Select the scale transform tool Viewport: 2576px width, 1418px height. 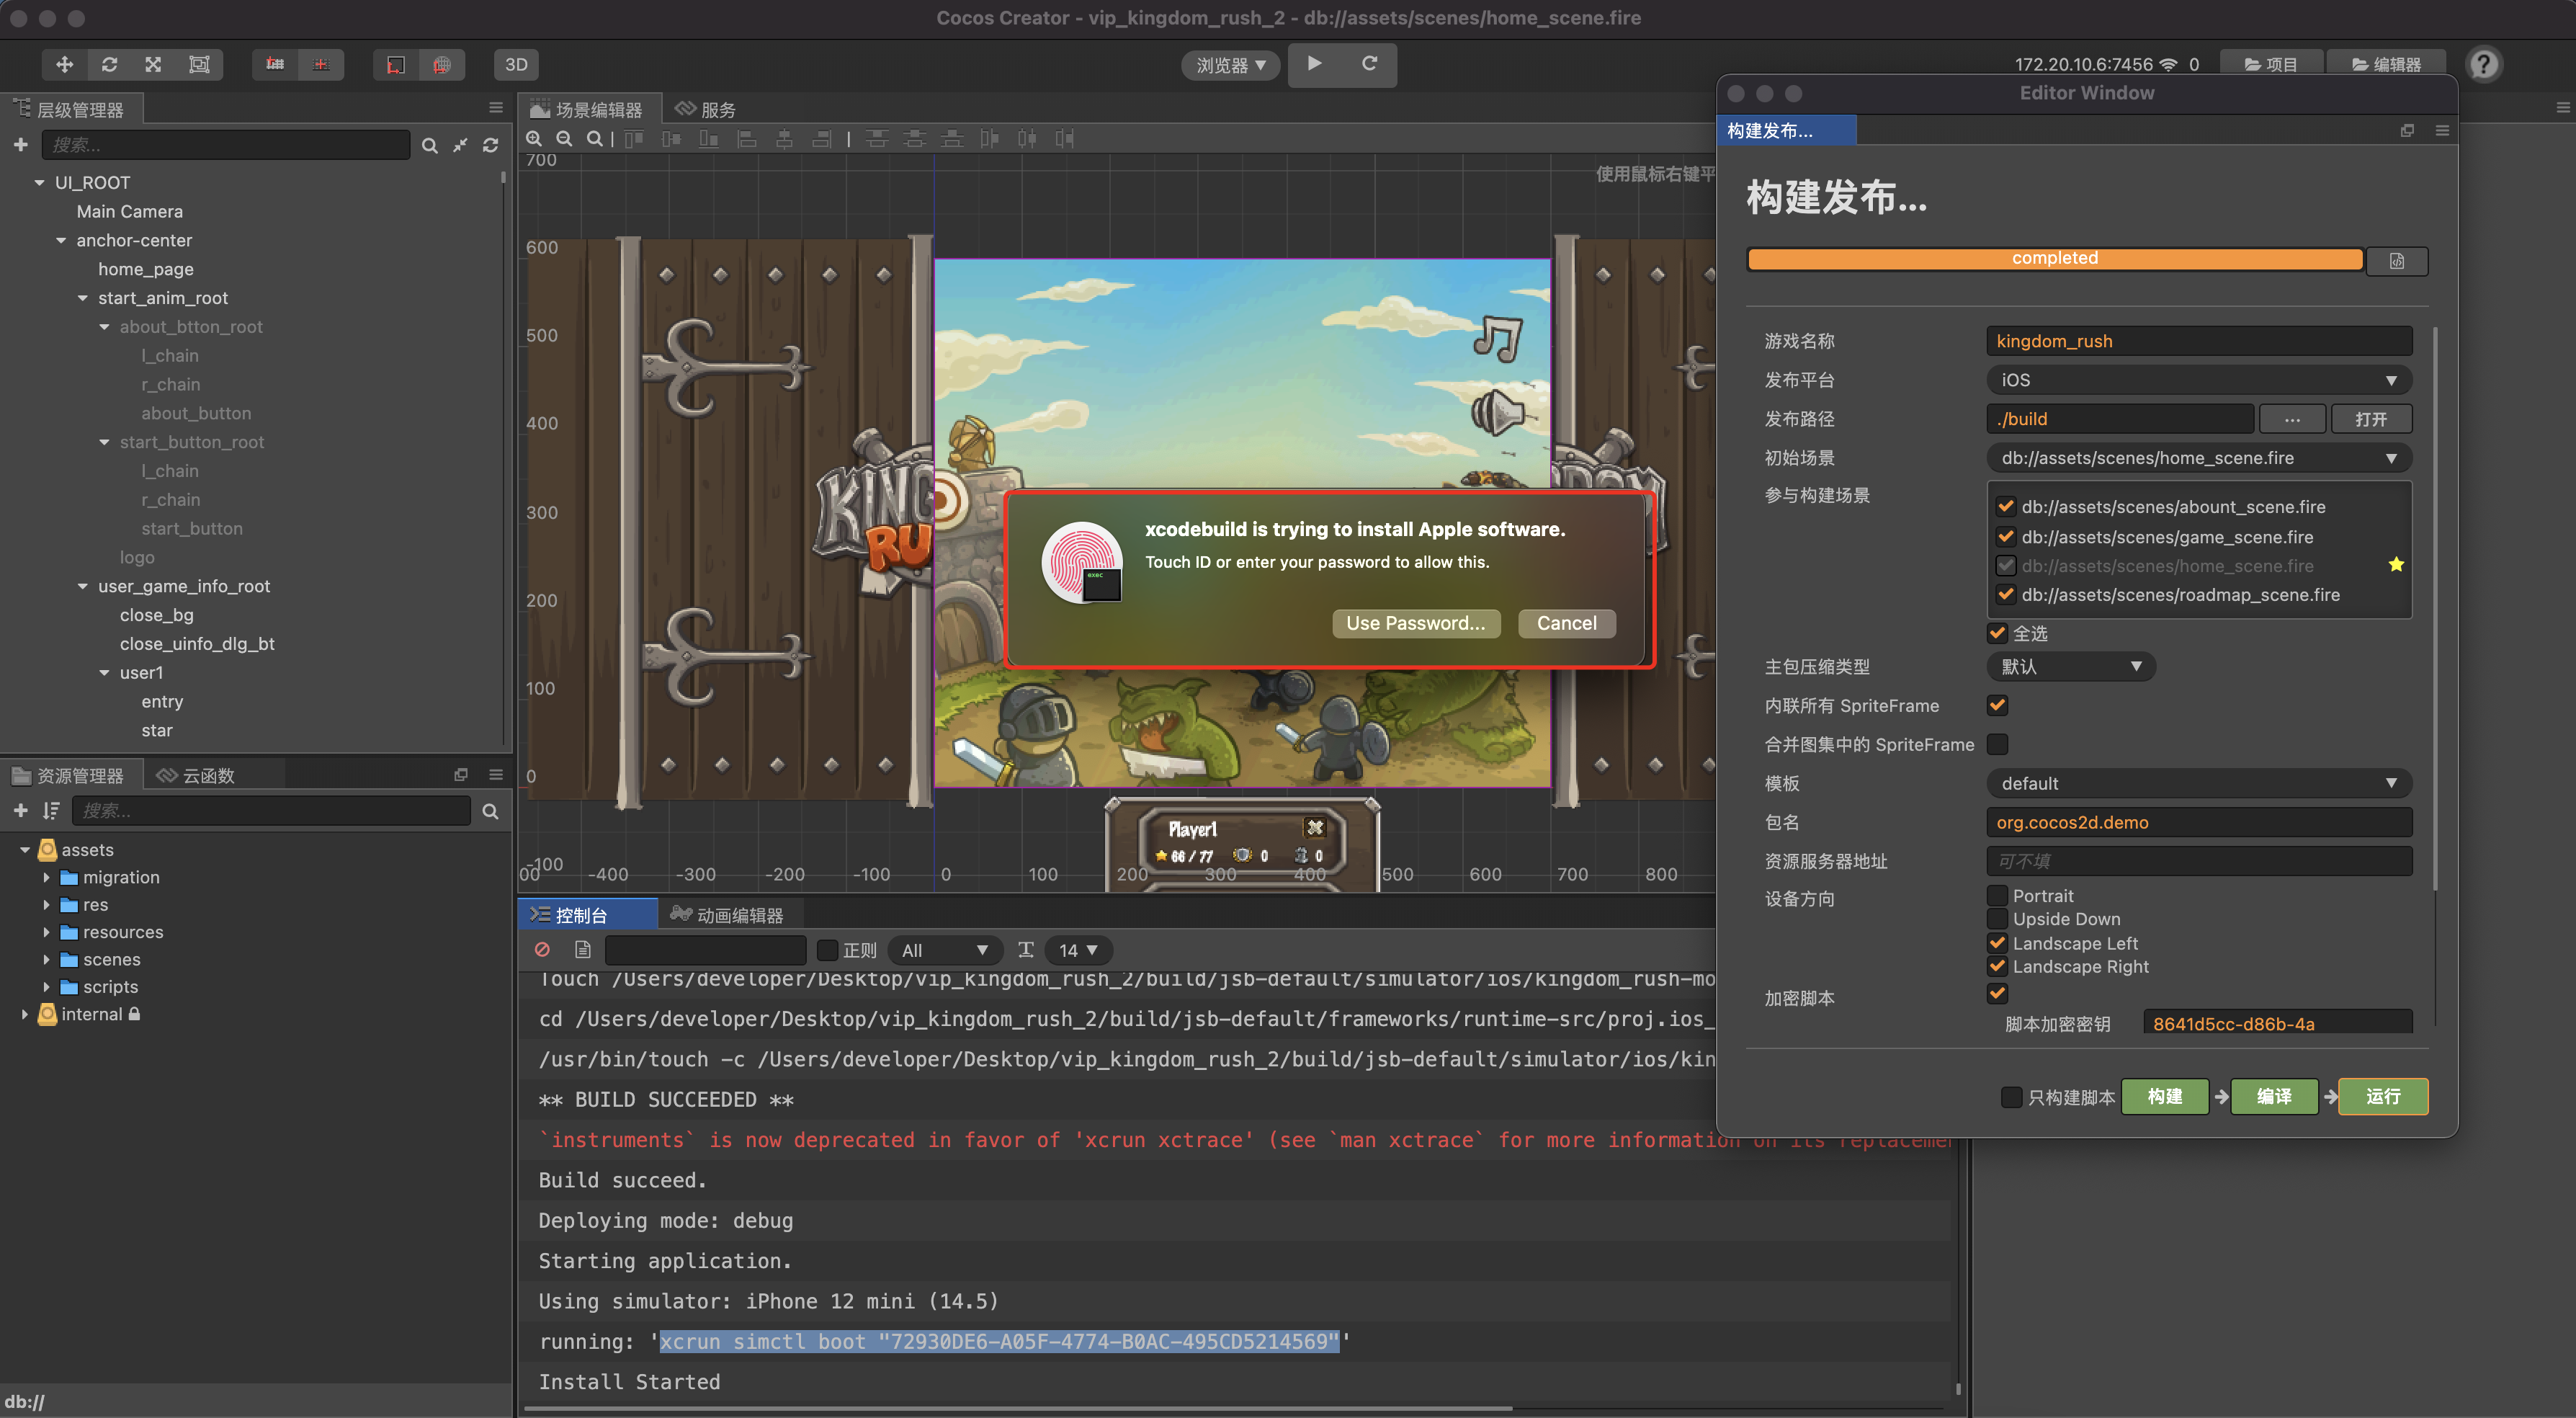[x=153, y=64]
